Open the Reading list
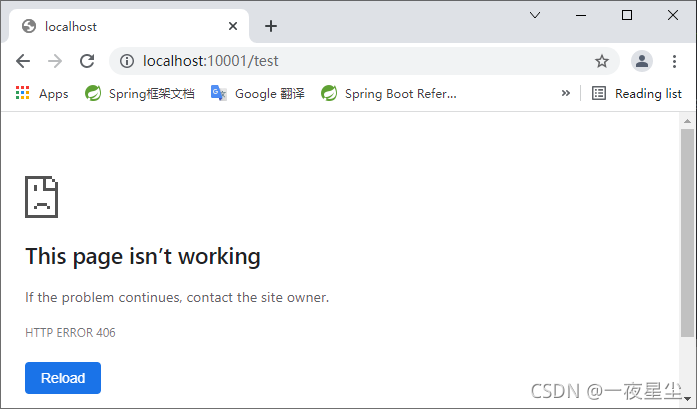 637,94
